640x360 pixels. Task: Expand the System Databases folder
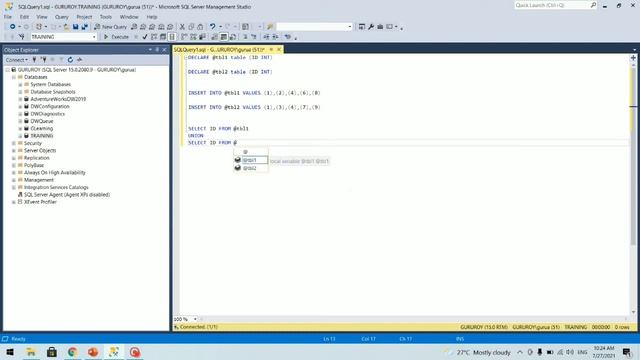click(20, 84)
